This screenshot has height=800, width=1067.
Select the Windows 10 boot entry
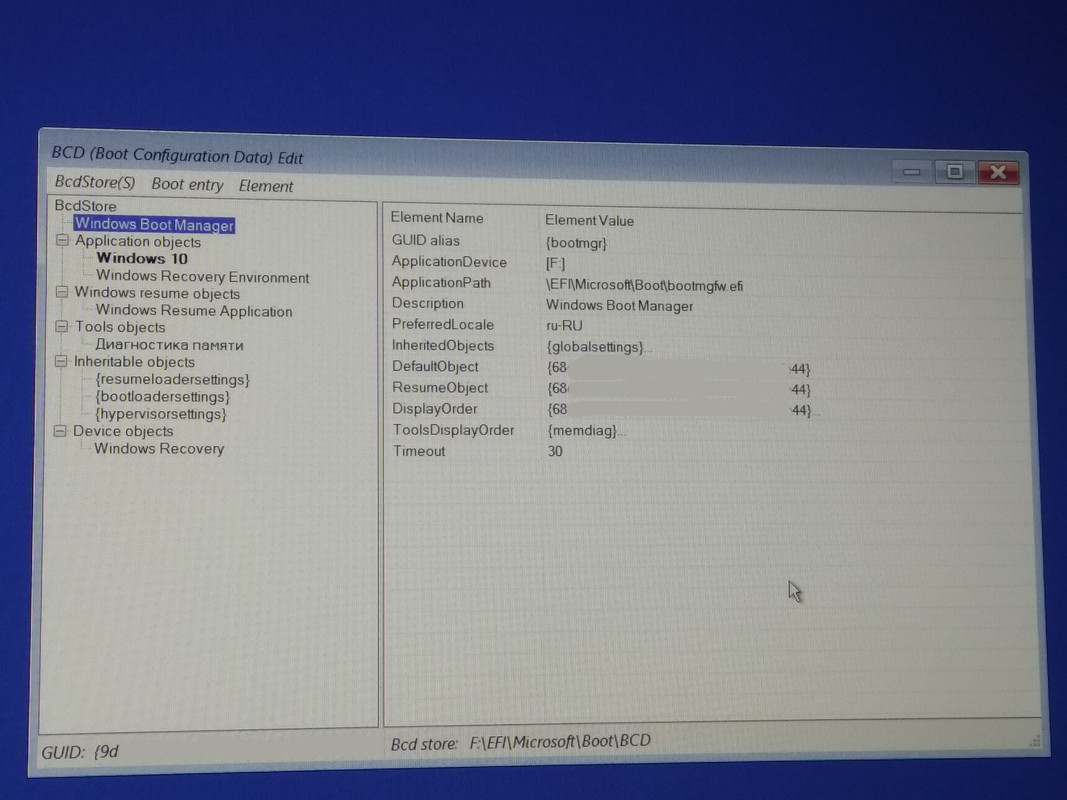(142, 259)
